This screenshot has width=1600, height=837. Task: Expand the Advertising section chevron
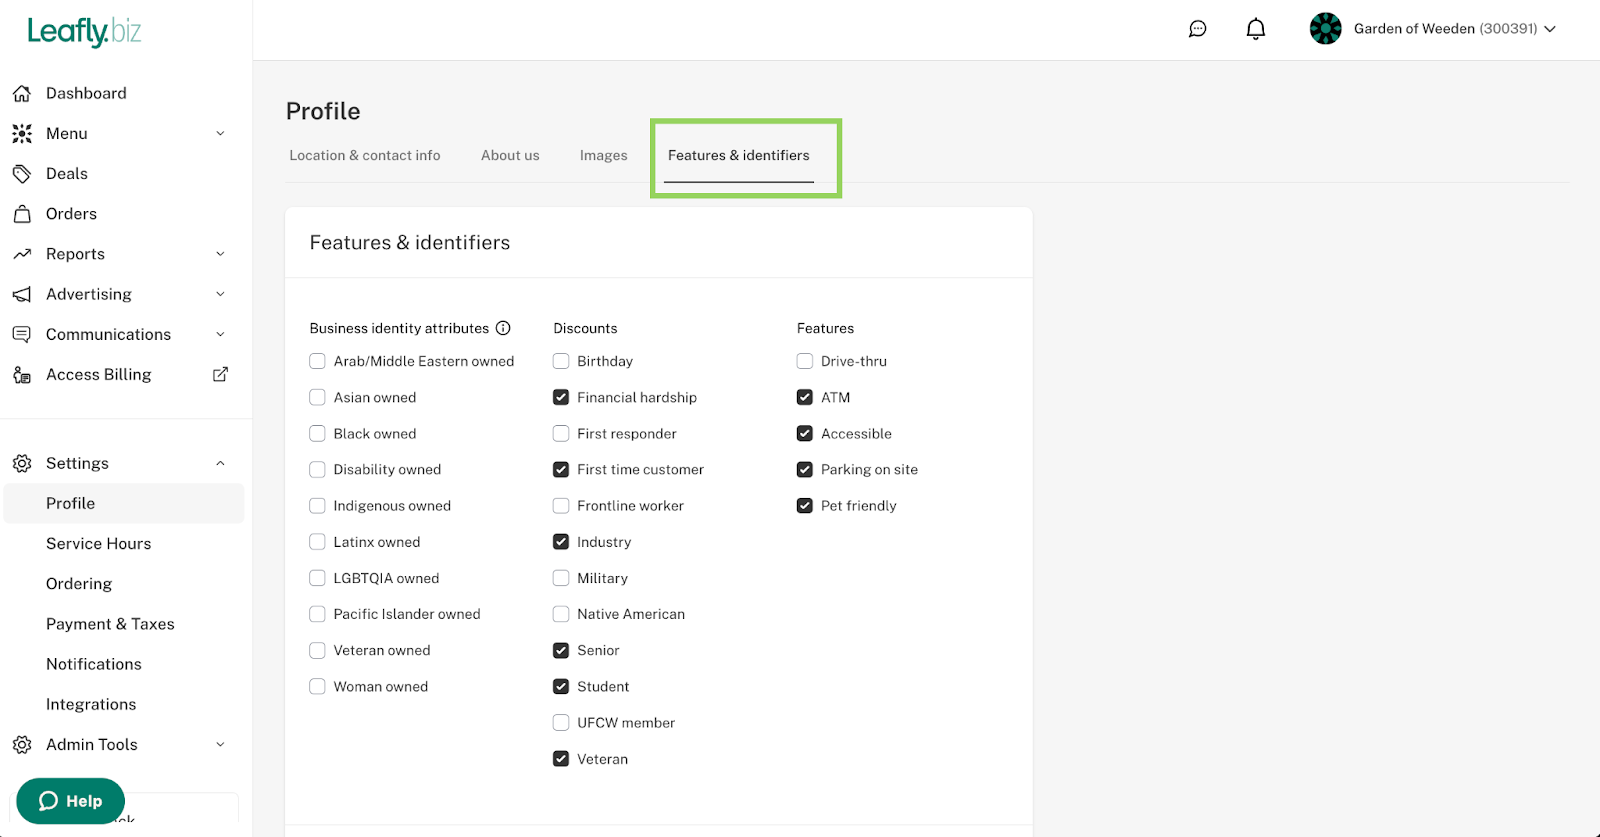[x=220, y=294]
